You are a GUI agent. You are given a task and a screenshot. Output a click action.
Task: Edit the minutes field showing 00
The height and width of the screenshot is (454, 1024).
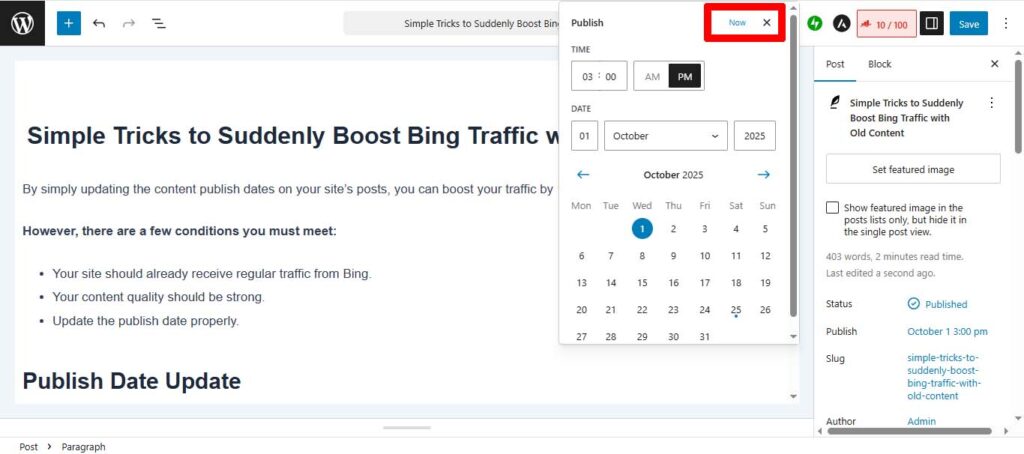(x=611, y=76)
